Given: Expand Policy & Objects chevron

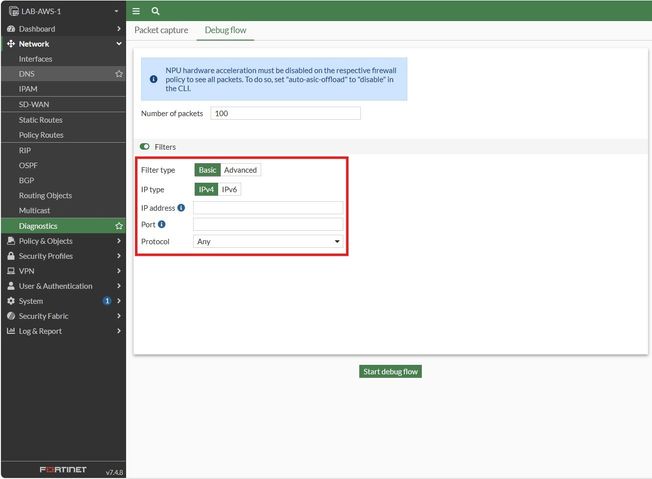Looking at the screenshot, I should [119, 241].
